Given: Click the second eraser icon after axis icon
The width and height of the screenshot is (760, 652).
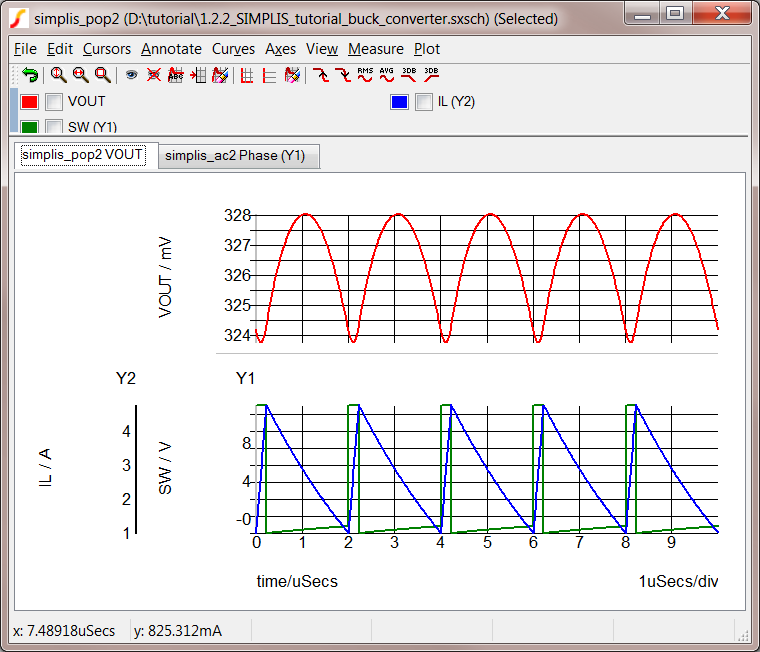Looking at the screenshot, I should pos(292,75).
